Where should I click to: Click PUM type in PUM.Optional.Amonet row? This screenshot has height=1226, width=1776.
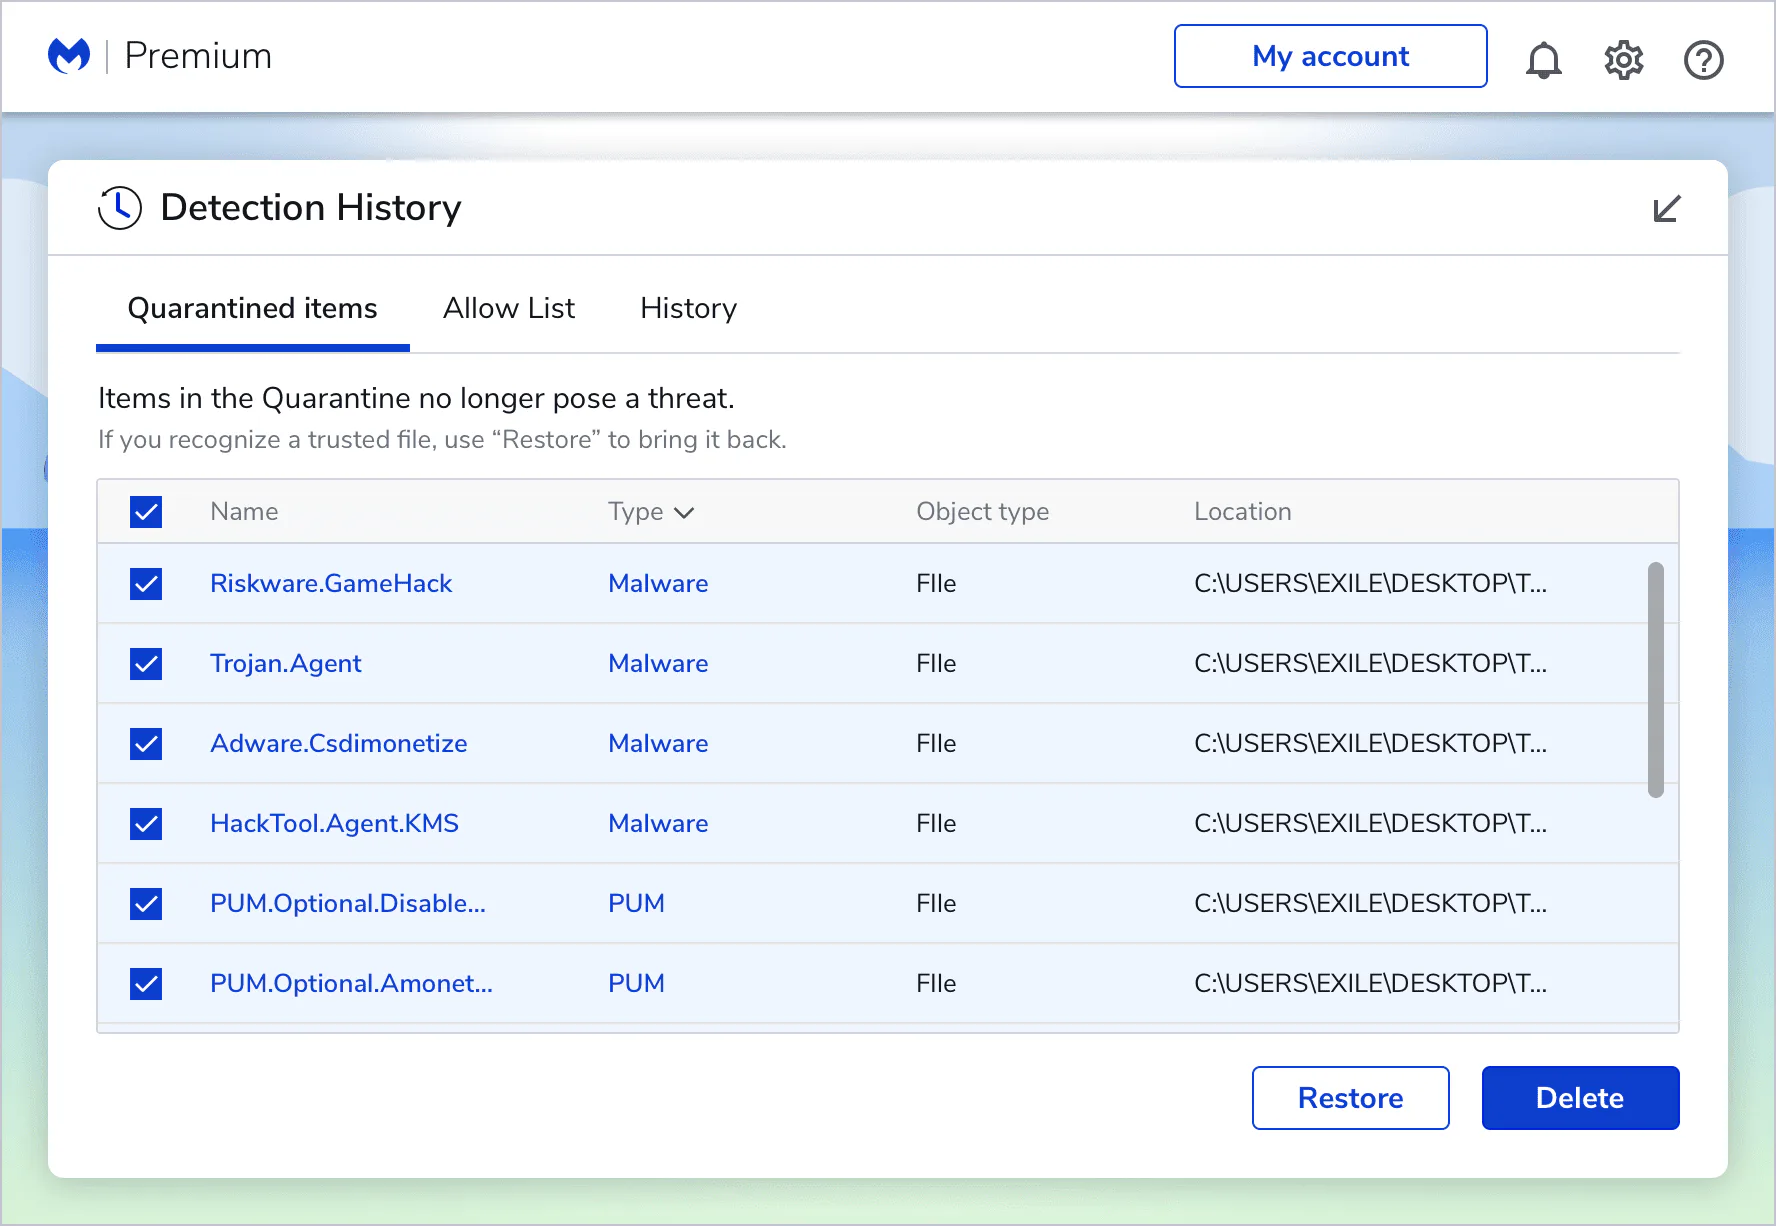tap(636, 984)
